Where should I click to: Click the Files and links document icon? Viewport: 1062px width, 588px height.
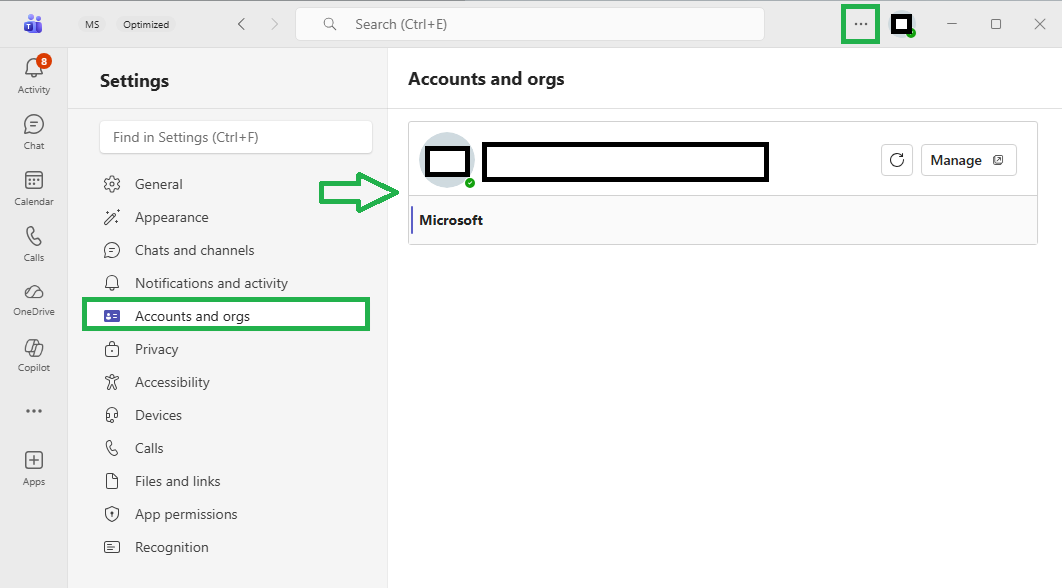coord(112,482)
